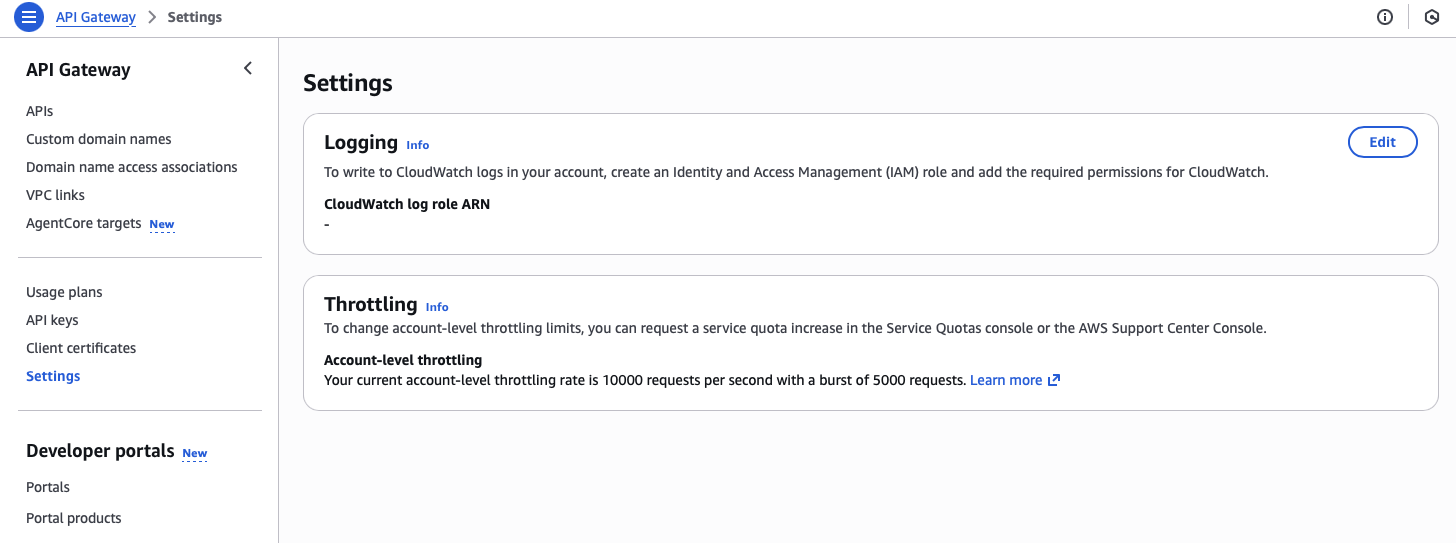Click the external link icon after Learn more
Viewport: 1456px width, 543px height.
[x=1053, y=380]
